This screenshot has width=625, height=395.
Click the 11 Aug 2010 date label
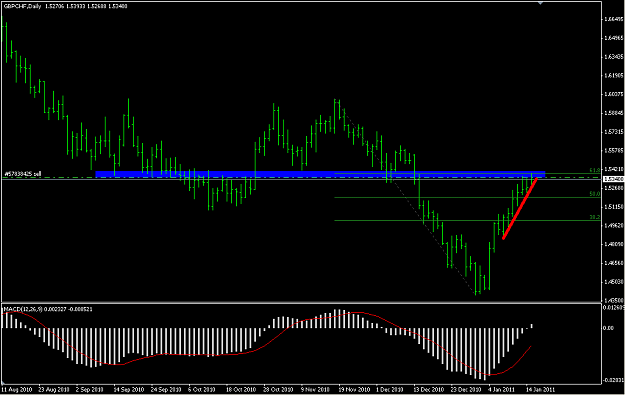tap(17, 389)
